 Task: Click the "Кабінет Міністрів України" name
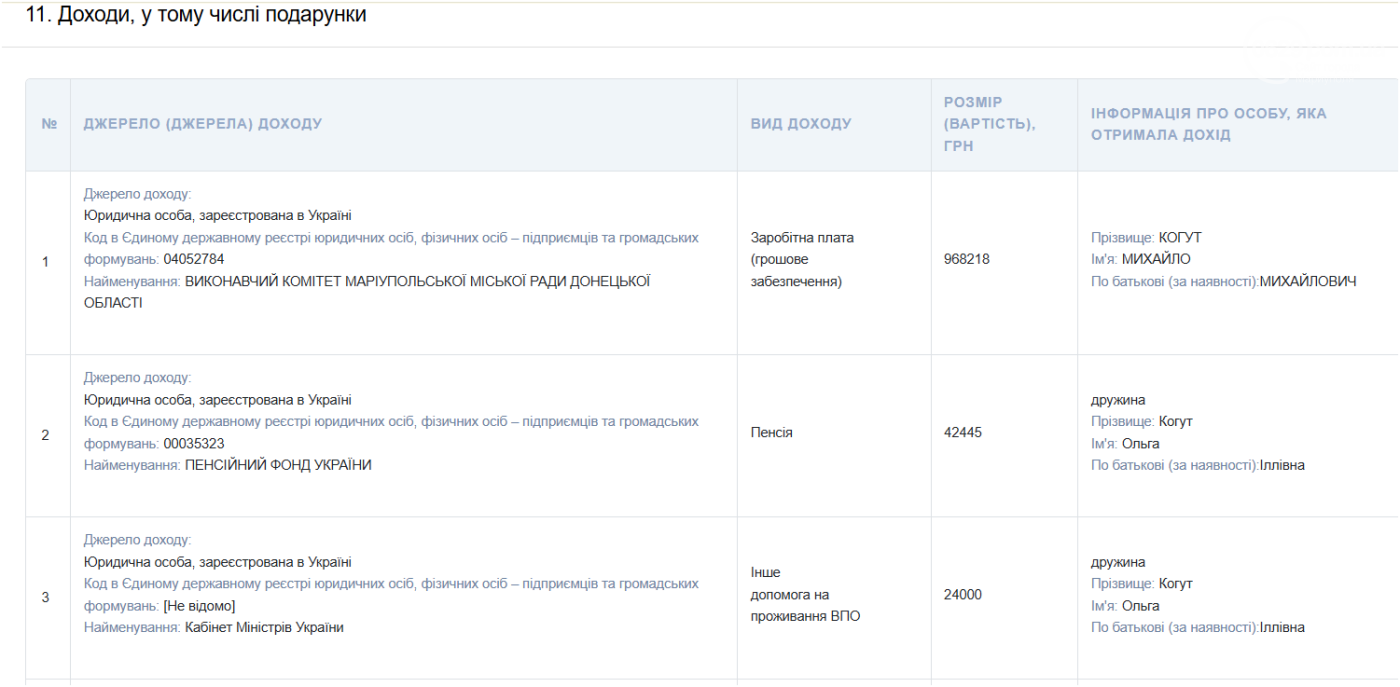point(264,628)
